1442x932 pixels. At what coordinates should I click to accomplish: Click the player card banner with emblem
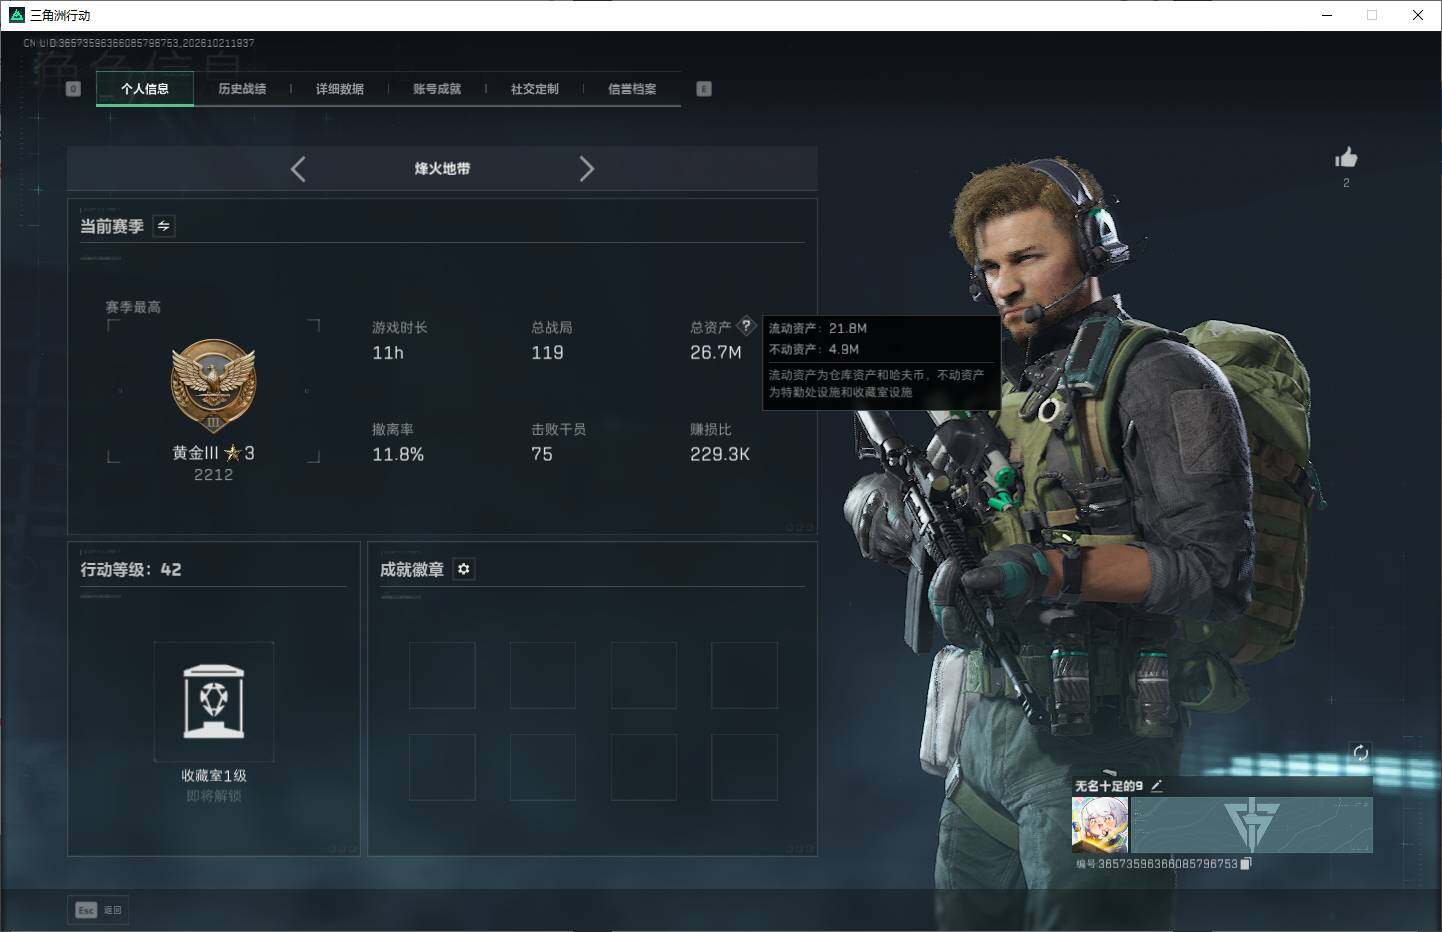pos(1251,825)
